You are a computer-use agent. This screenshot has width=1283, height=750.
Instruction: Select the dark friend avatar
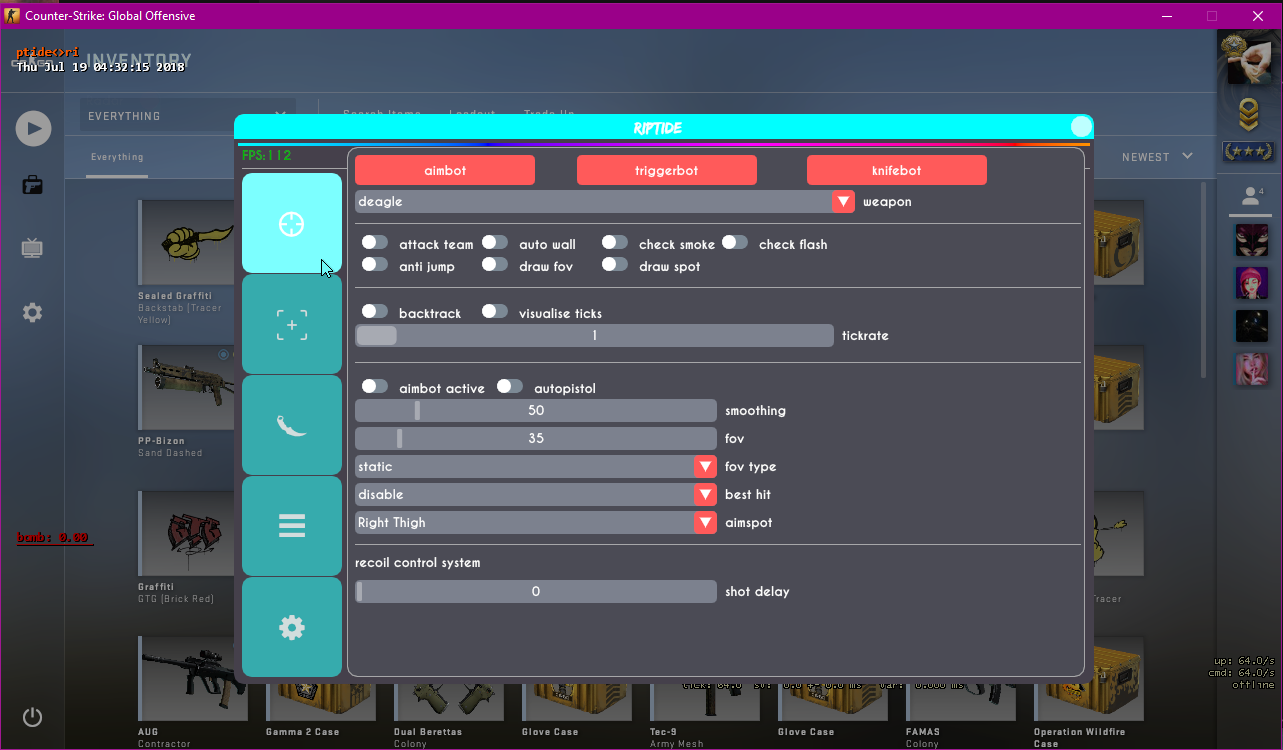(1252, 326)
